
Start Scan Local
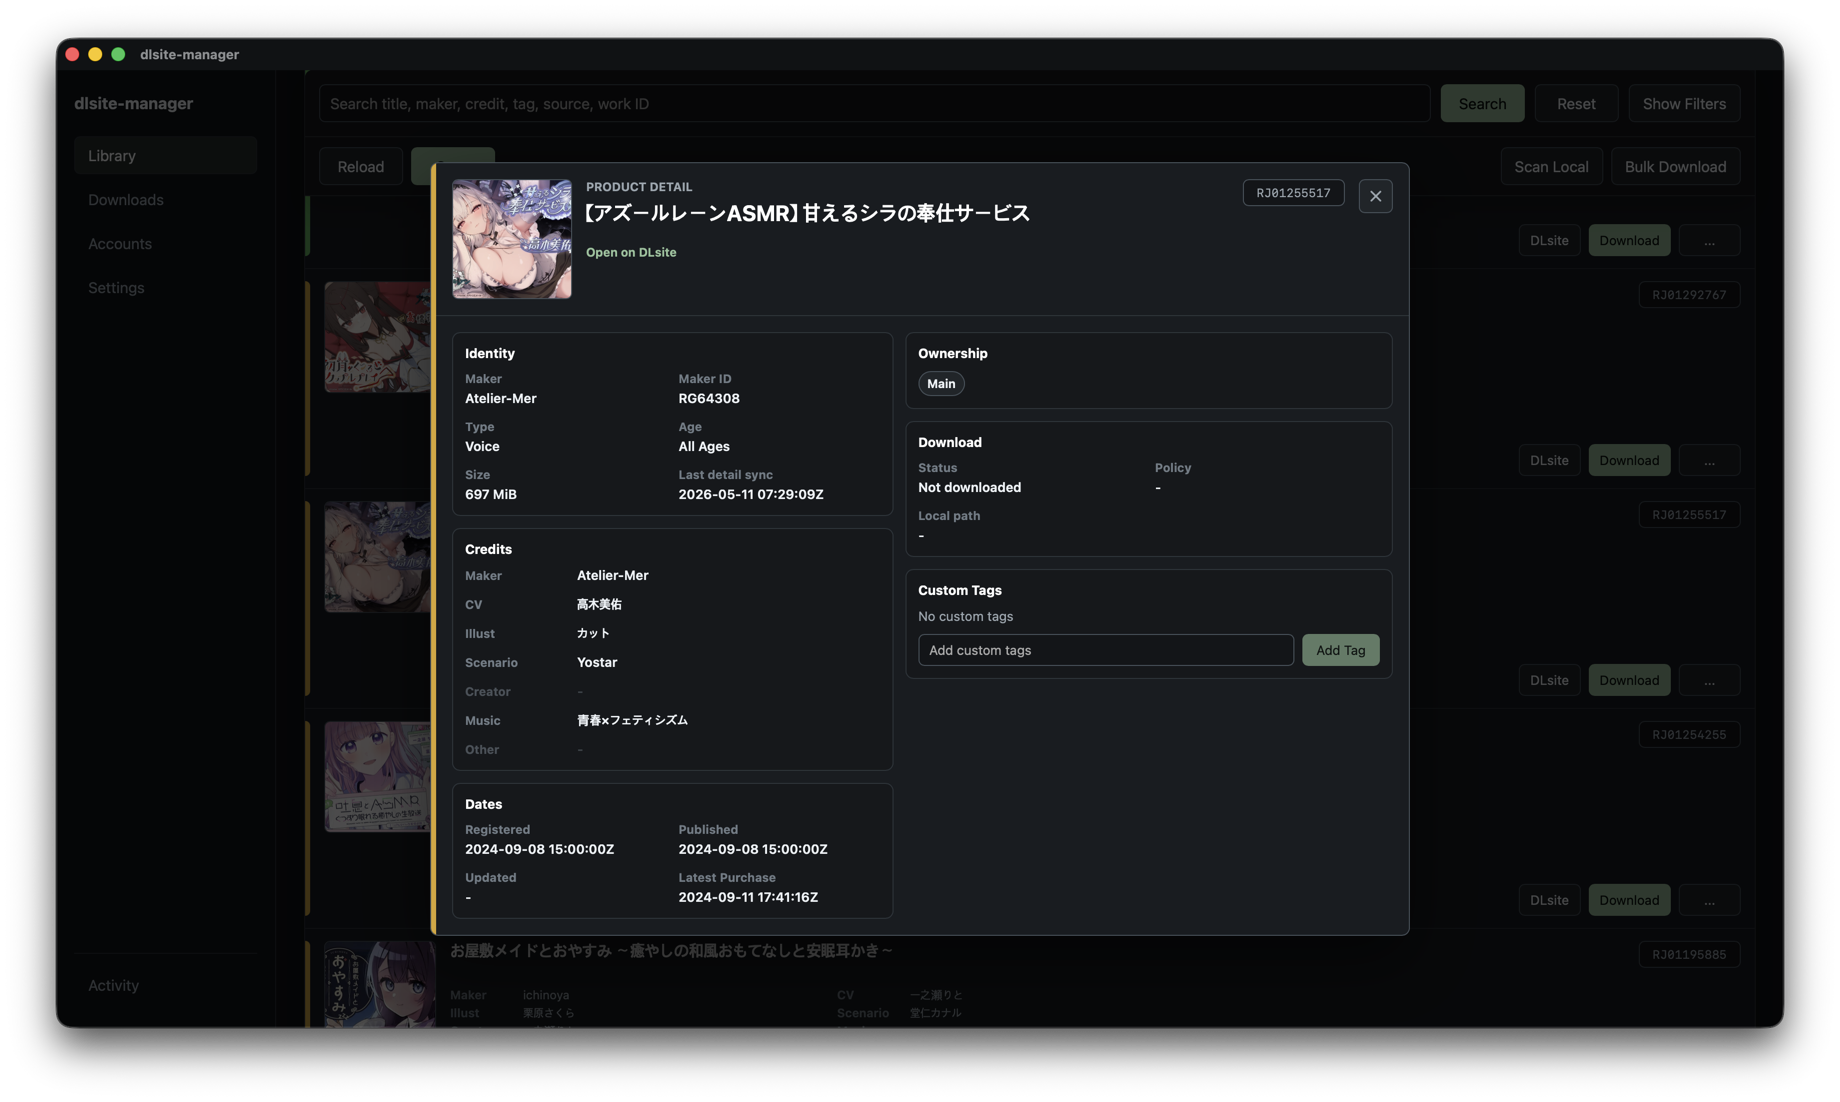(1551, 167)
